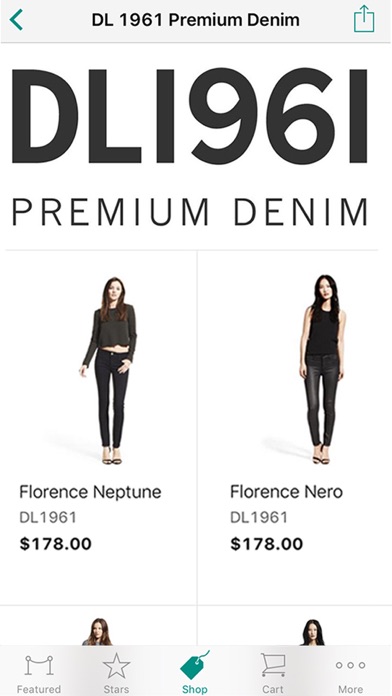Select the Florence Nero product title
Viewport: 392px width, 696px height.
pyautogui.click(x=286, y=492)
